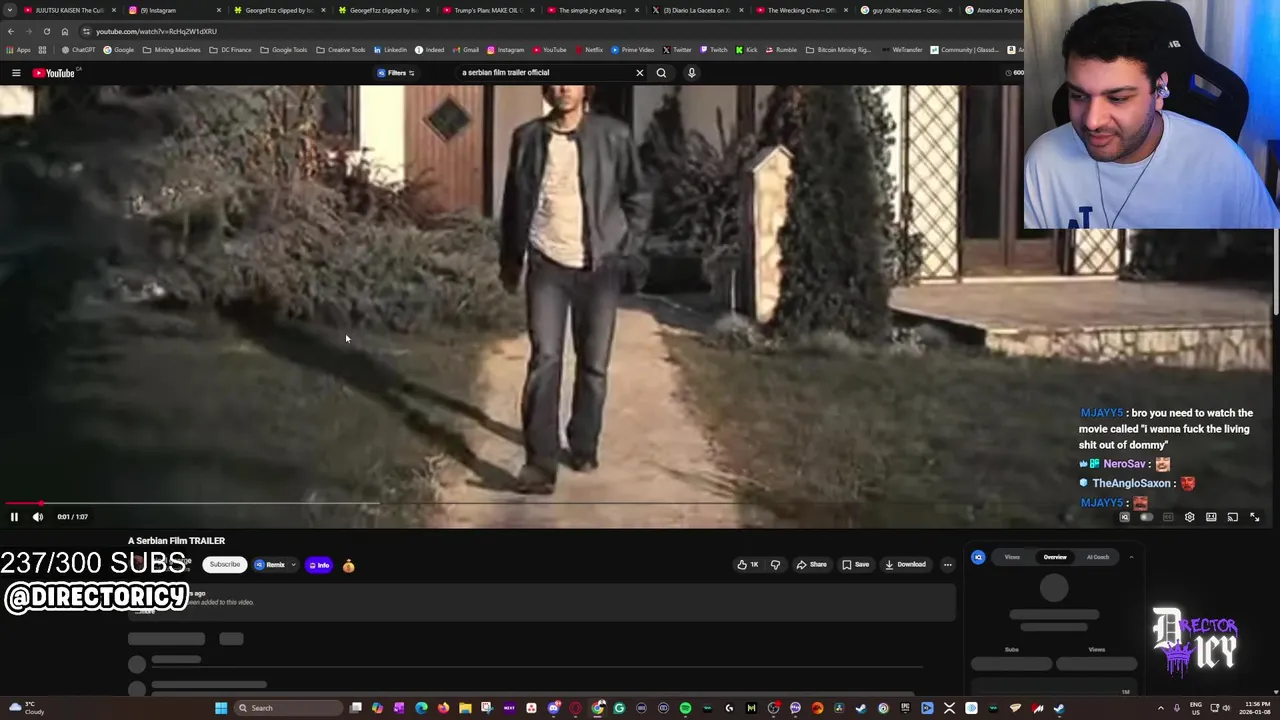Open the Mining Machines bookmark folder
1280x720 pixels.
171,50
